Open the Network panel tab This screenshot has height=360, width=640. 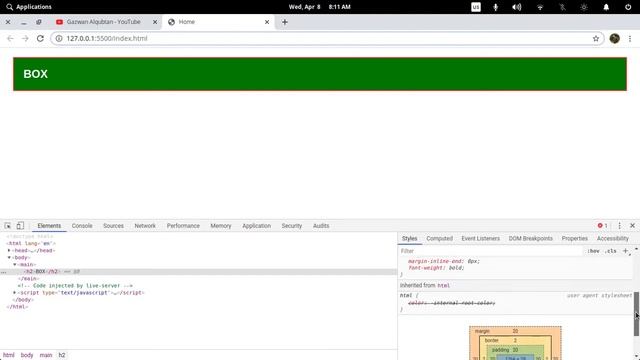[x=145, y=226]
